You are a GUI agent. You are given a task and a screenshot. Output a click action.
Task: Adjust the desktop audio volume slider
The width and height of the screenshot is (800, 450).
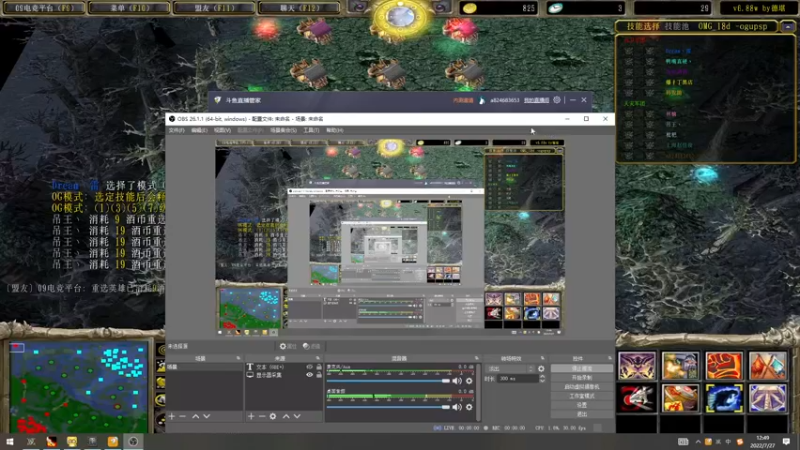[388, 407]
